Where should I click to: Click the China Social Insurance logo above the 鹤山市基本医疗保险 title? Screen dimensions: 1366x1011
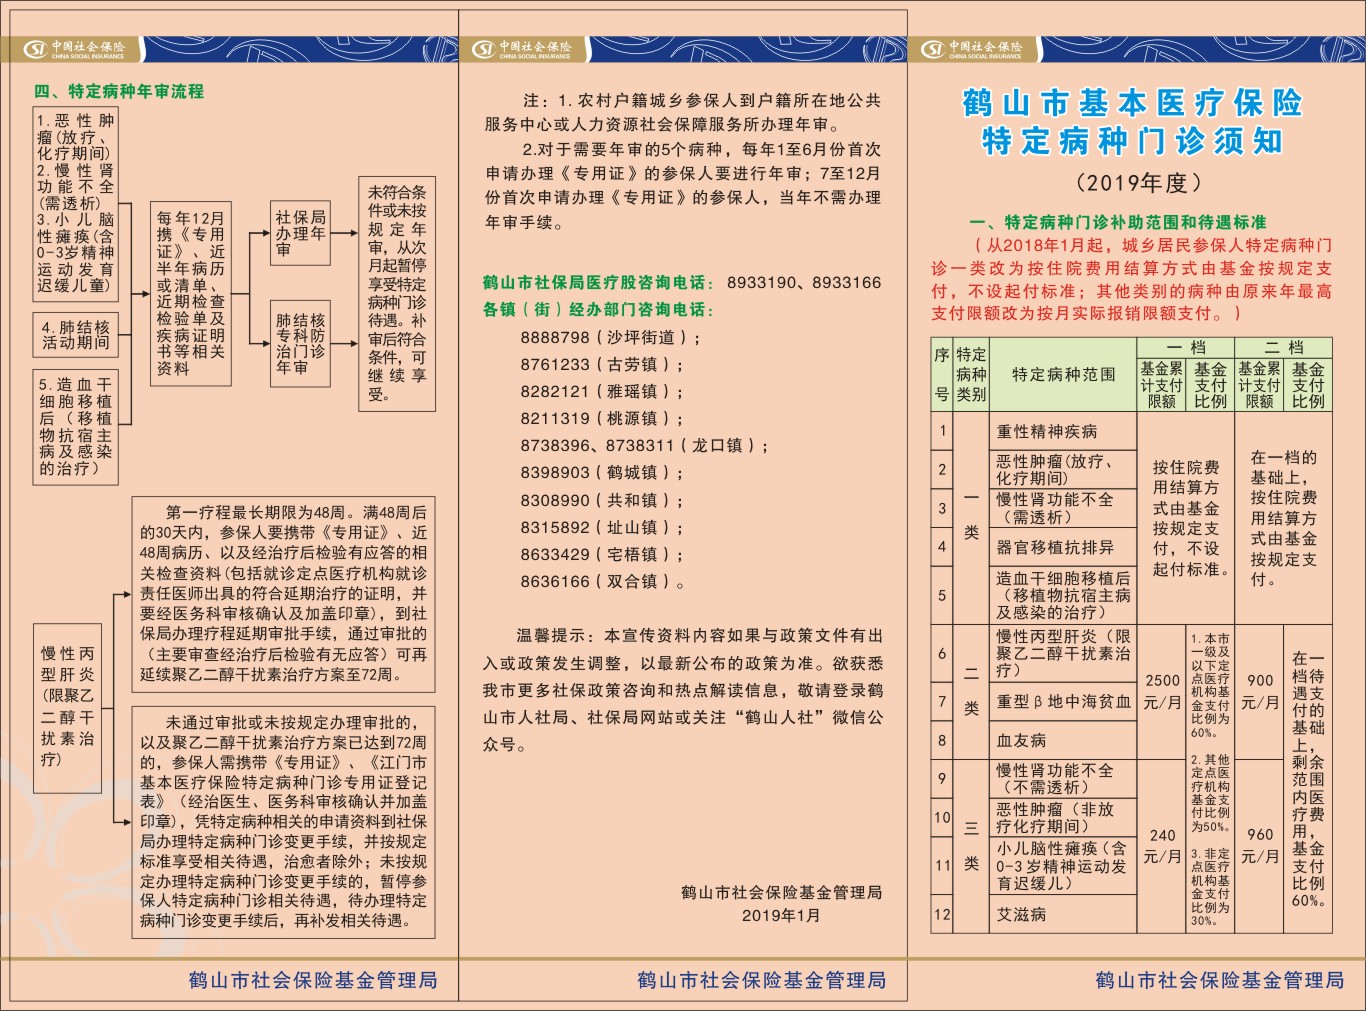(x=972, y=49)
